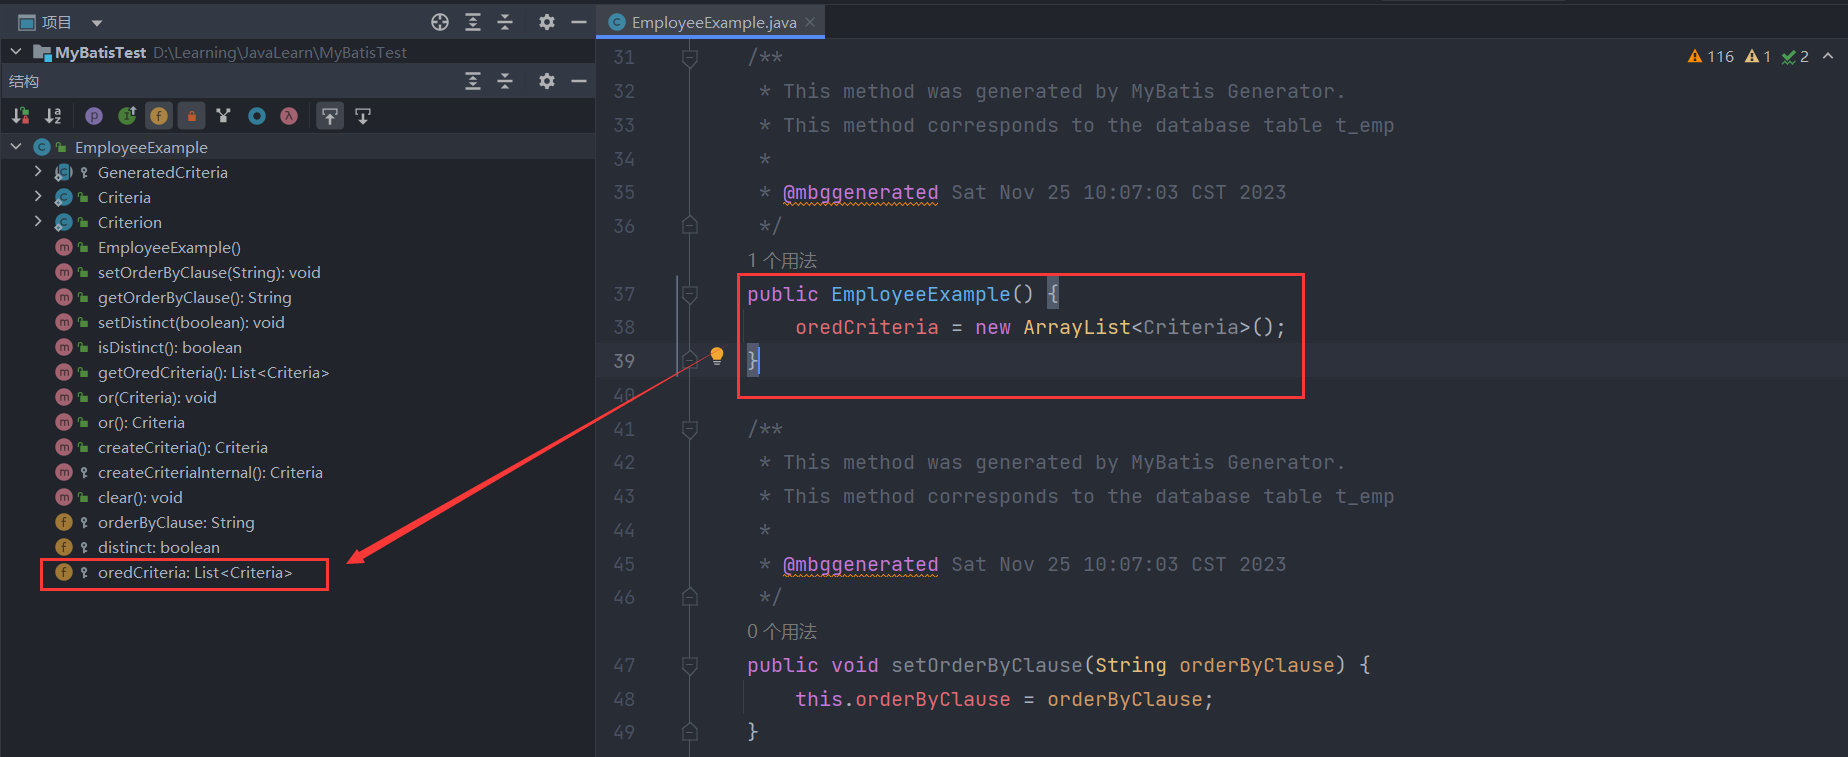Select or(): Criteria entry
Screen dimensions: 1848x757
pos(298,422)
